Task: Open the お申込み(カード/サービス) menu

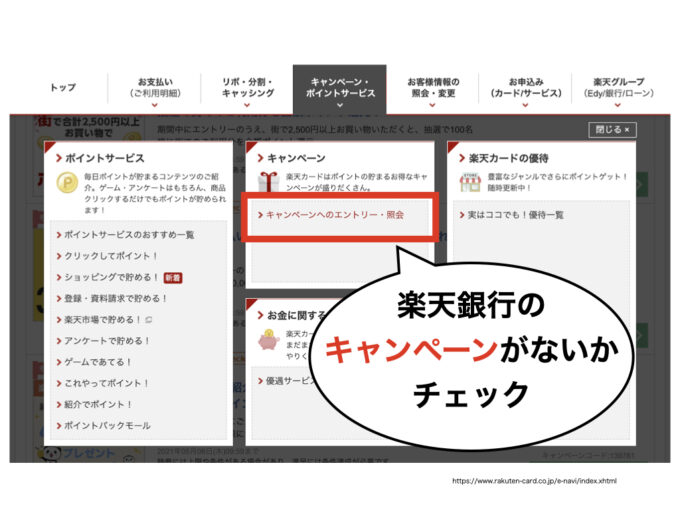Action: pyautogui.click(x=526, y=88)
